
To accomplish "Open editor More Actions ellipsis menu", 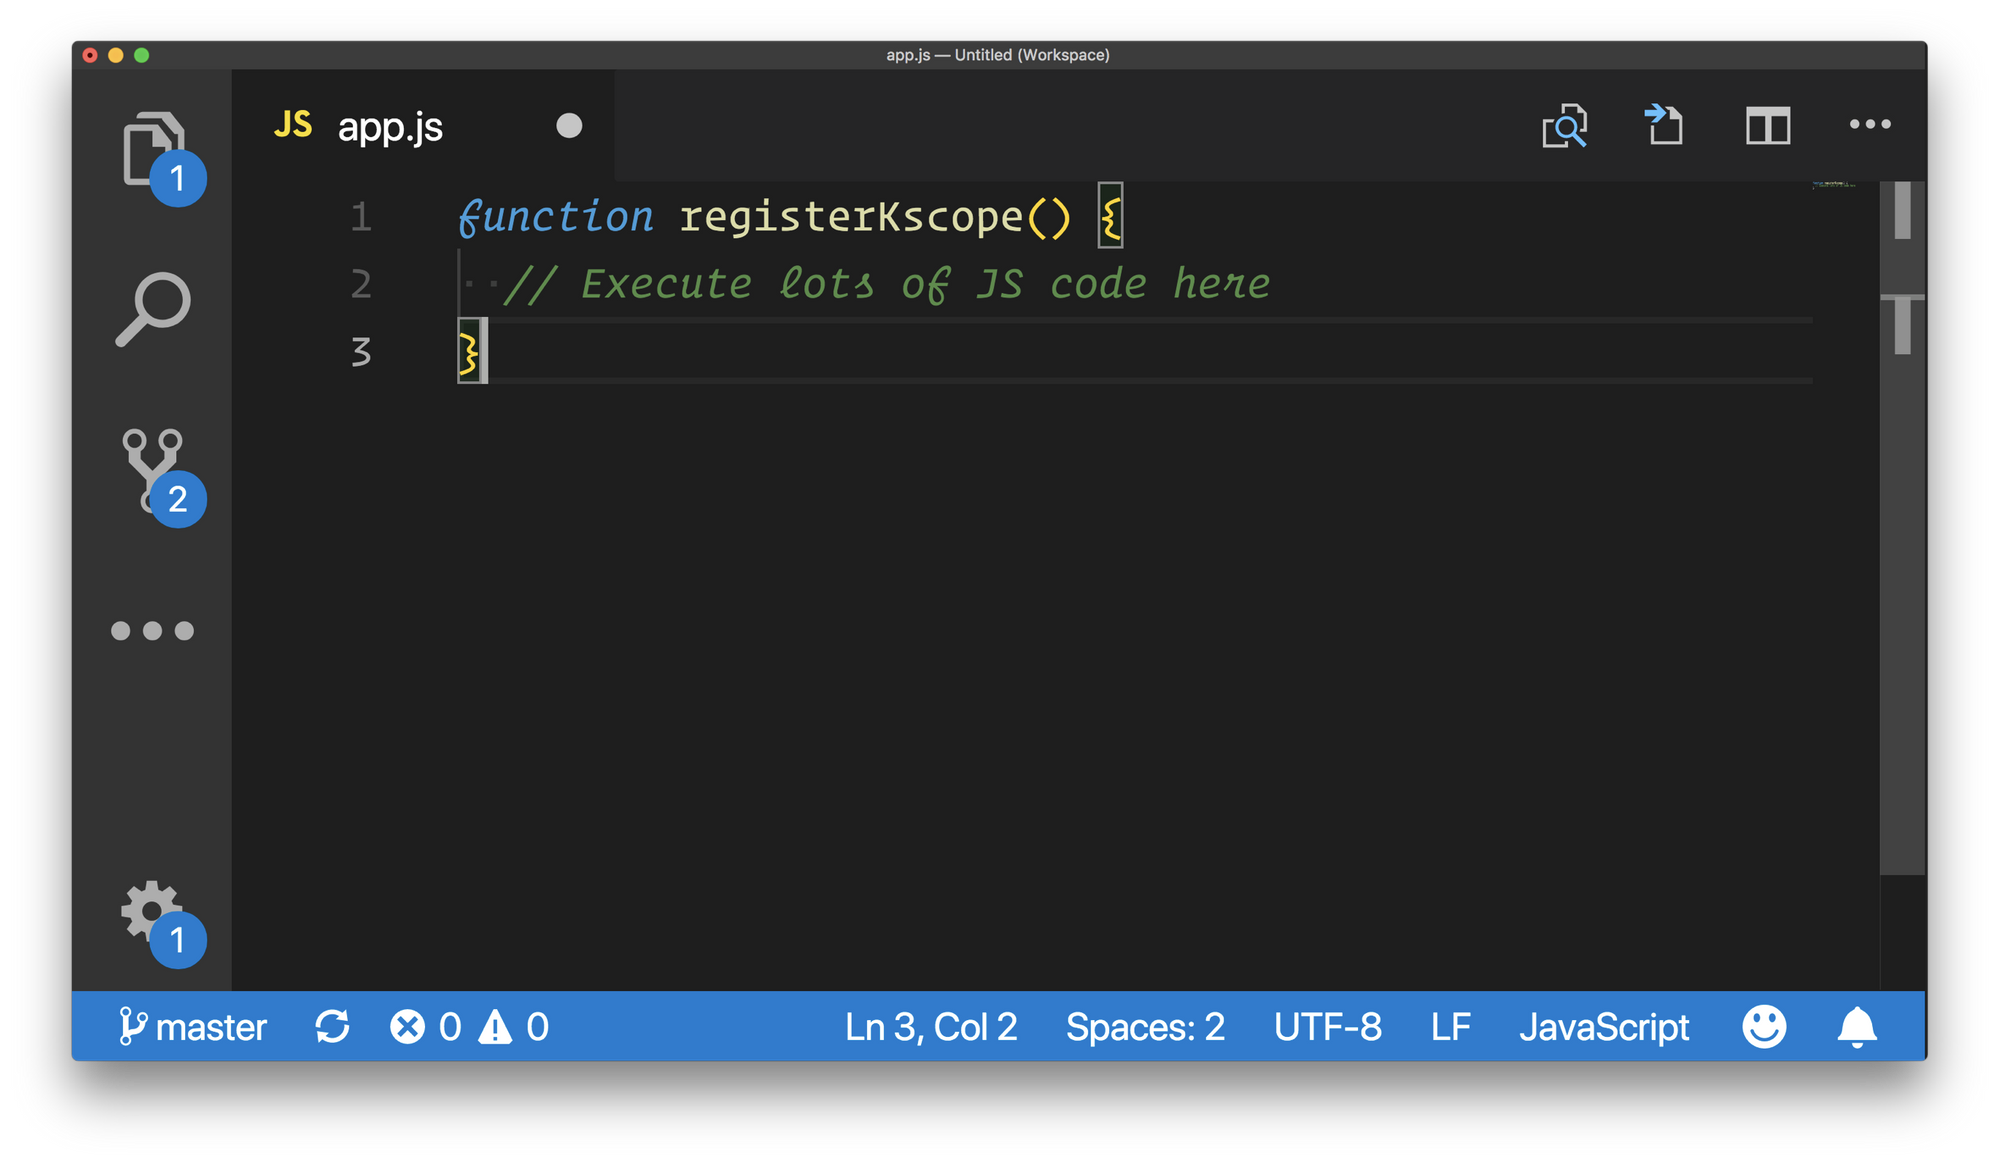I will click(1869, 125).
